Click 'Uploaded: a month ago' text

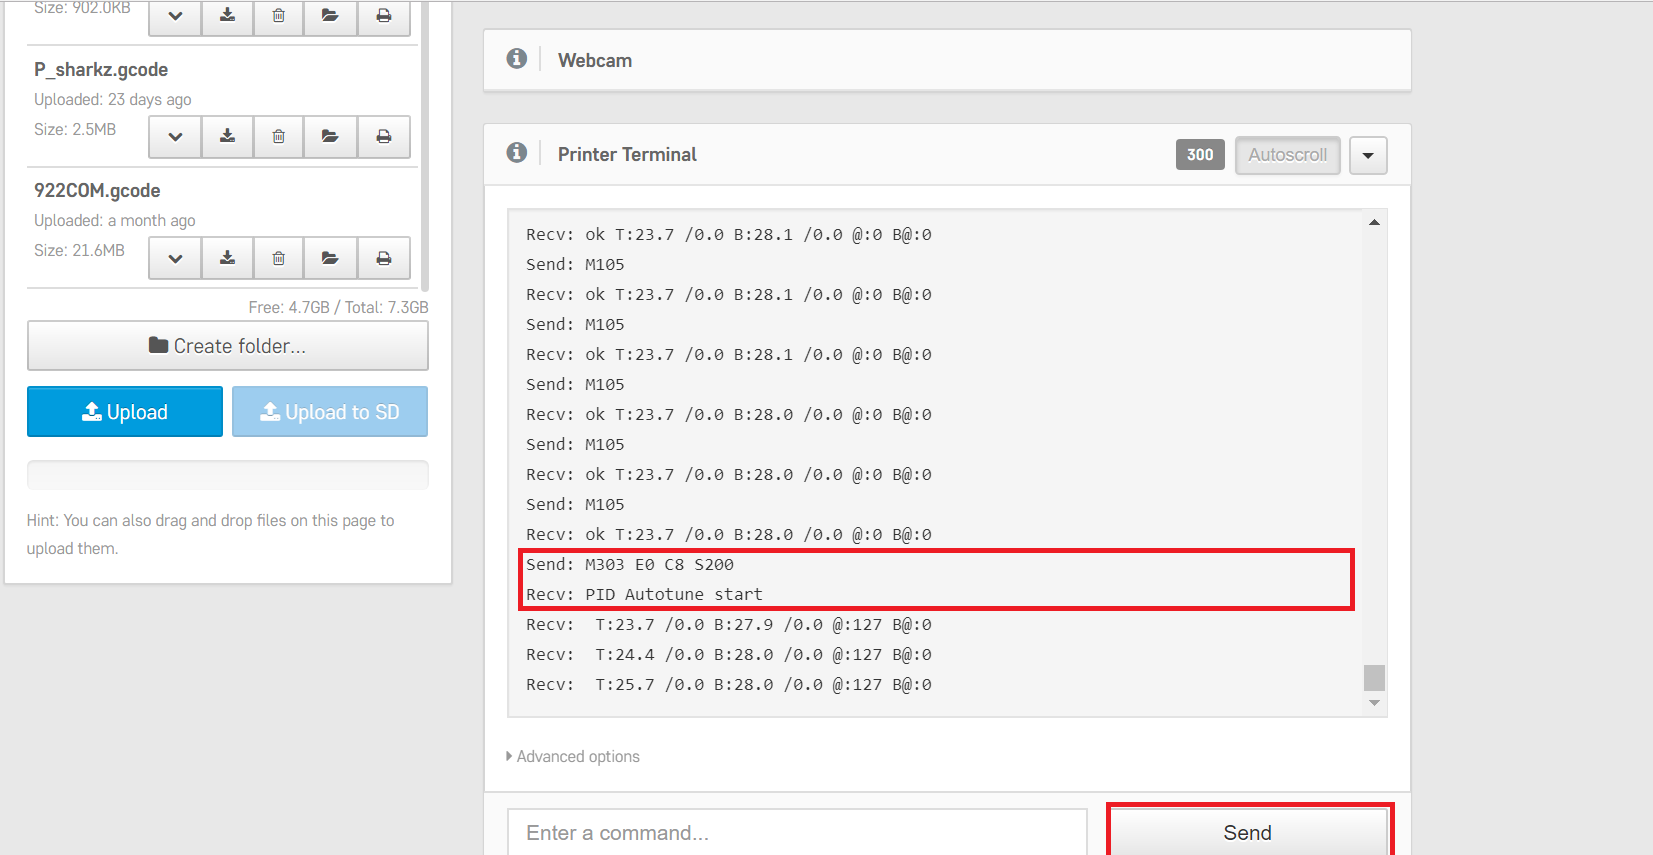115,221
